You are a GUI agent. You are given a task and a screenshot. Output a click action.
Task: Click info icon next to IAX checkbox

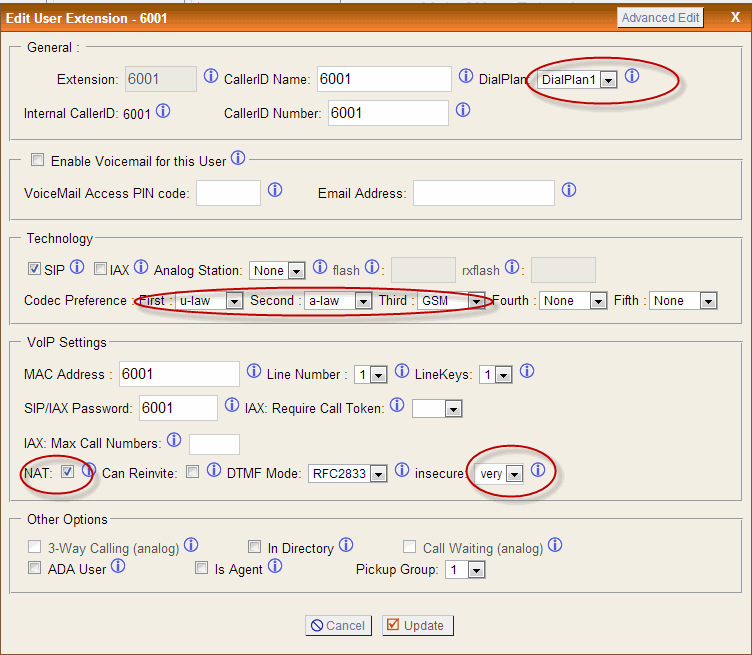pos(141,267)
